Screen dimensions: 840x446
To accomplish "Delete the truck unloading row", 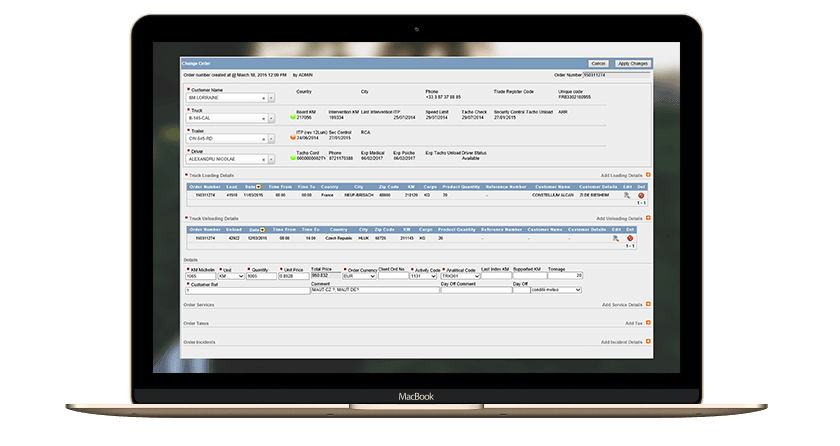I will tap(631, 239).
